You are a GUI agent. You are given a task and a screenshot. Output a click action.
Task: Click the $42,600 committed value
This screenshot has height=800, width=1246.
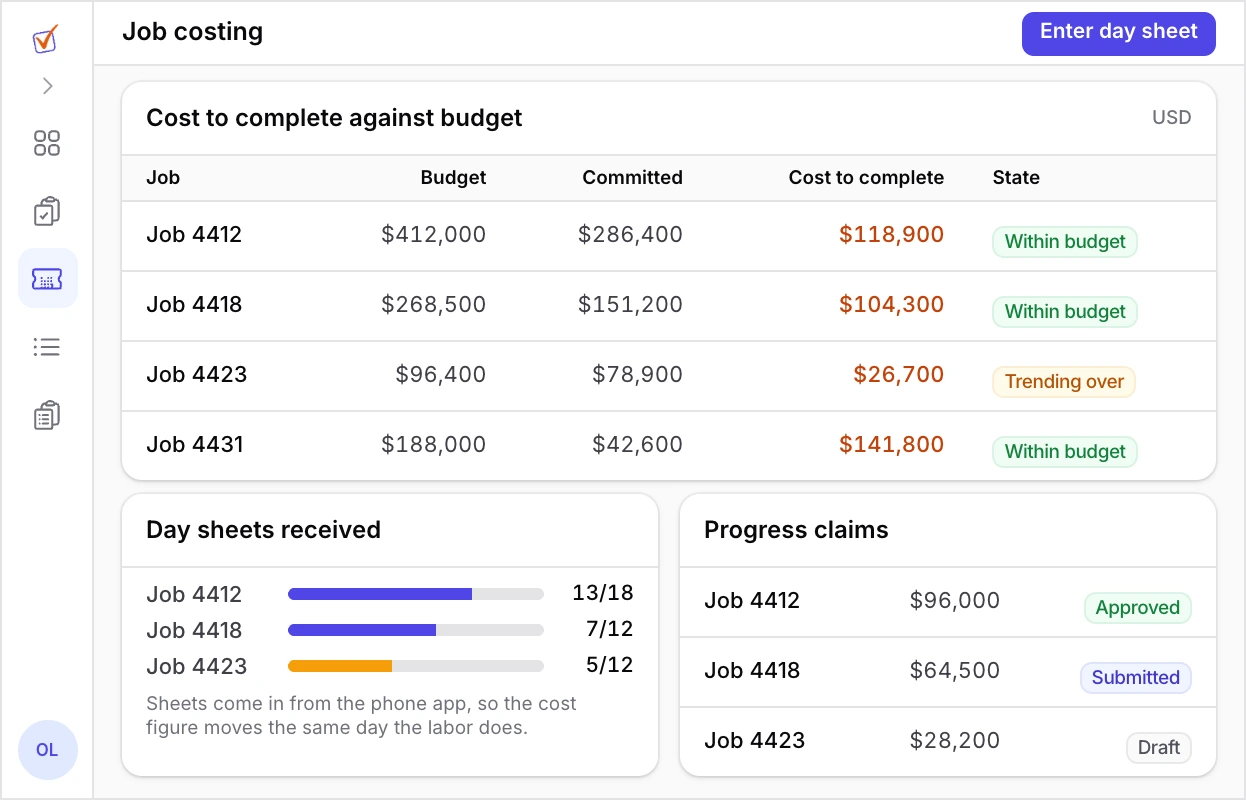[x=637, y=445]
